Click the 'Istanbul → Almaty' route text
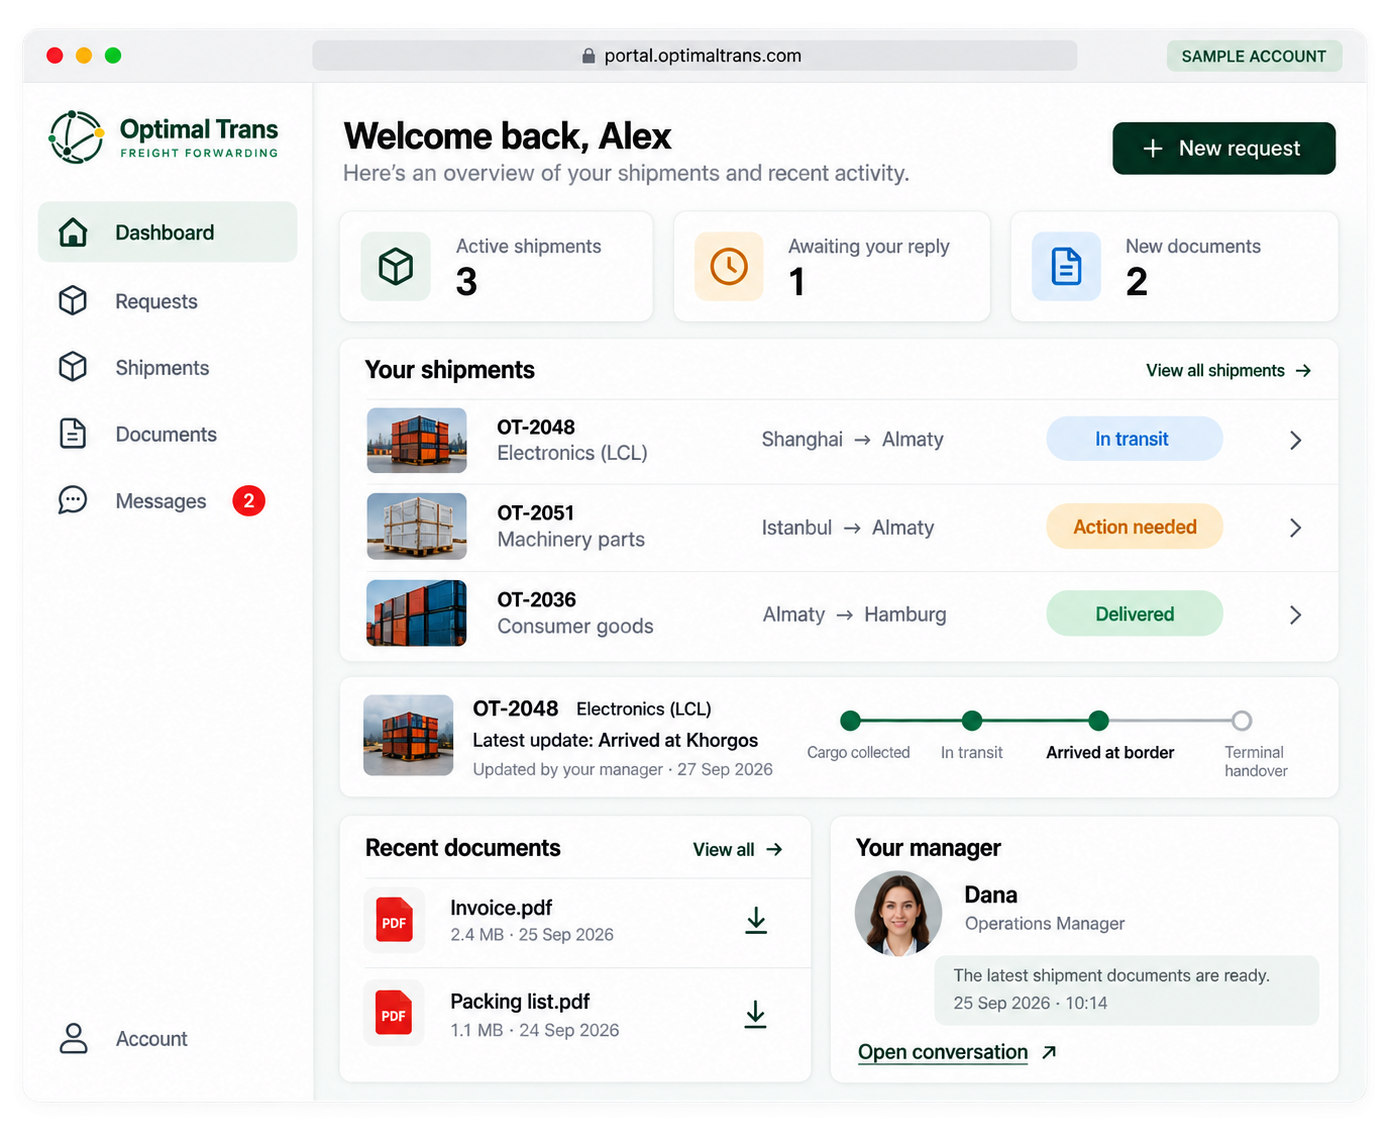Screen dimensions: 1389x1132 click(x=847, y=527)
